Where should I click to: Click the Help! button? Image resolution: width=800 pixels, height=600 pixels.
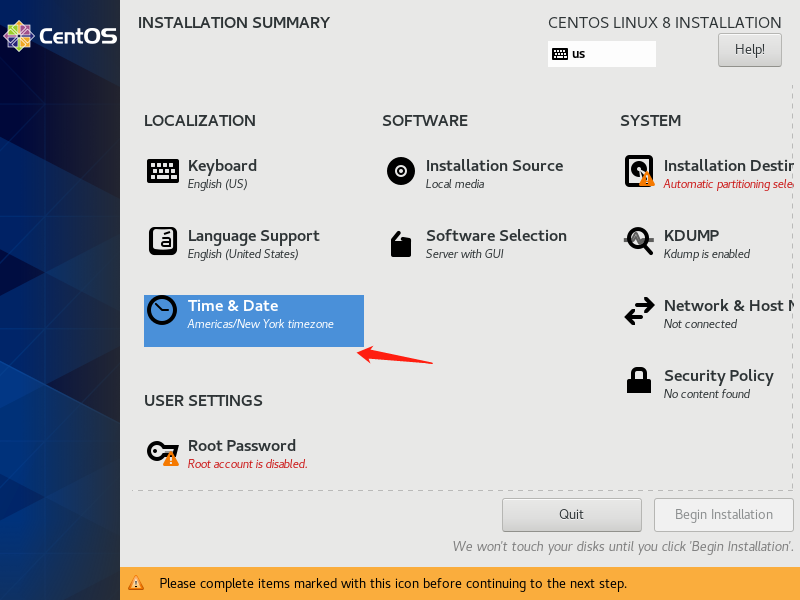[749, 50]
